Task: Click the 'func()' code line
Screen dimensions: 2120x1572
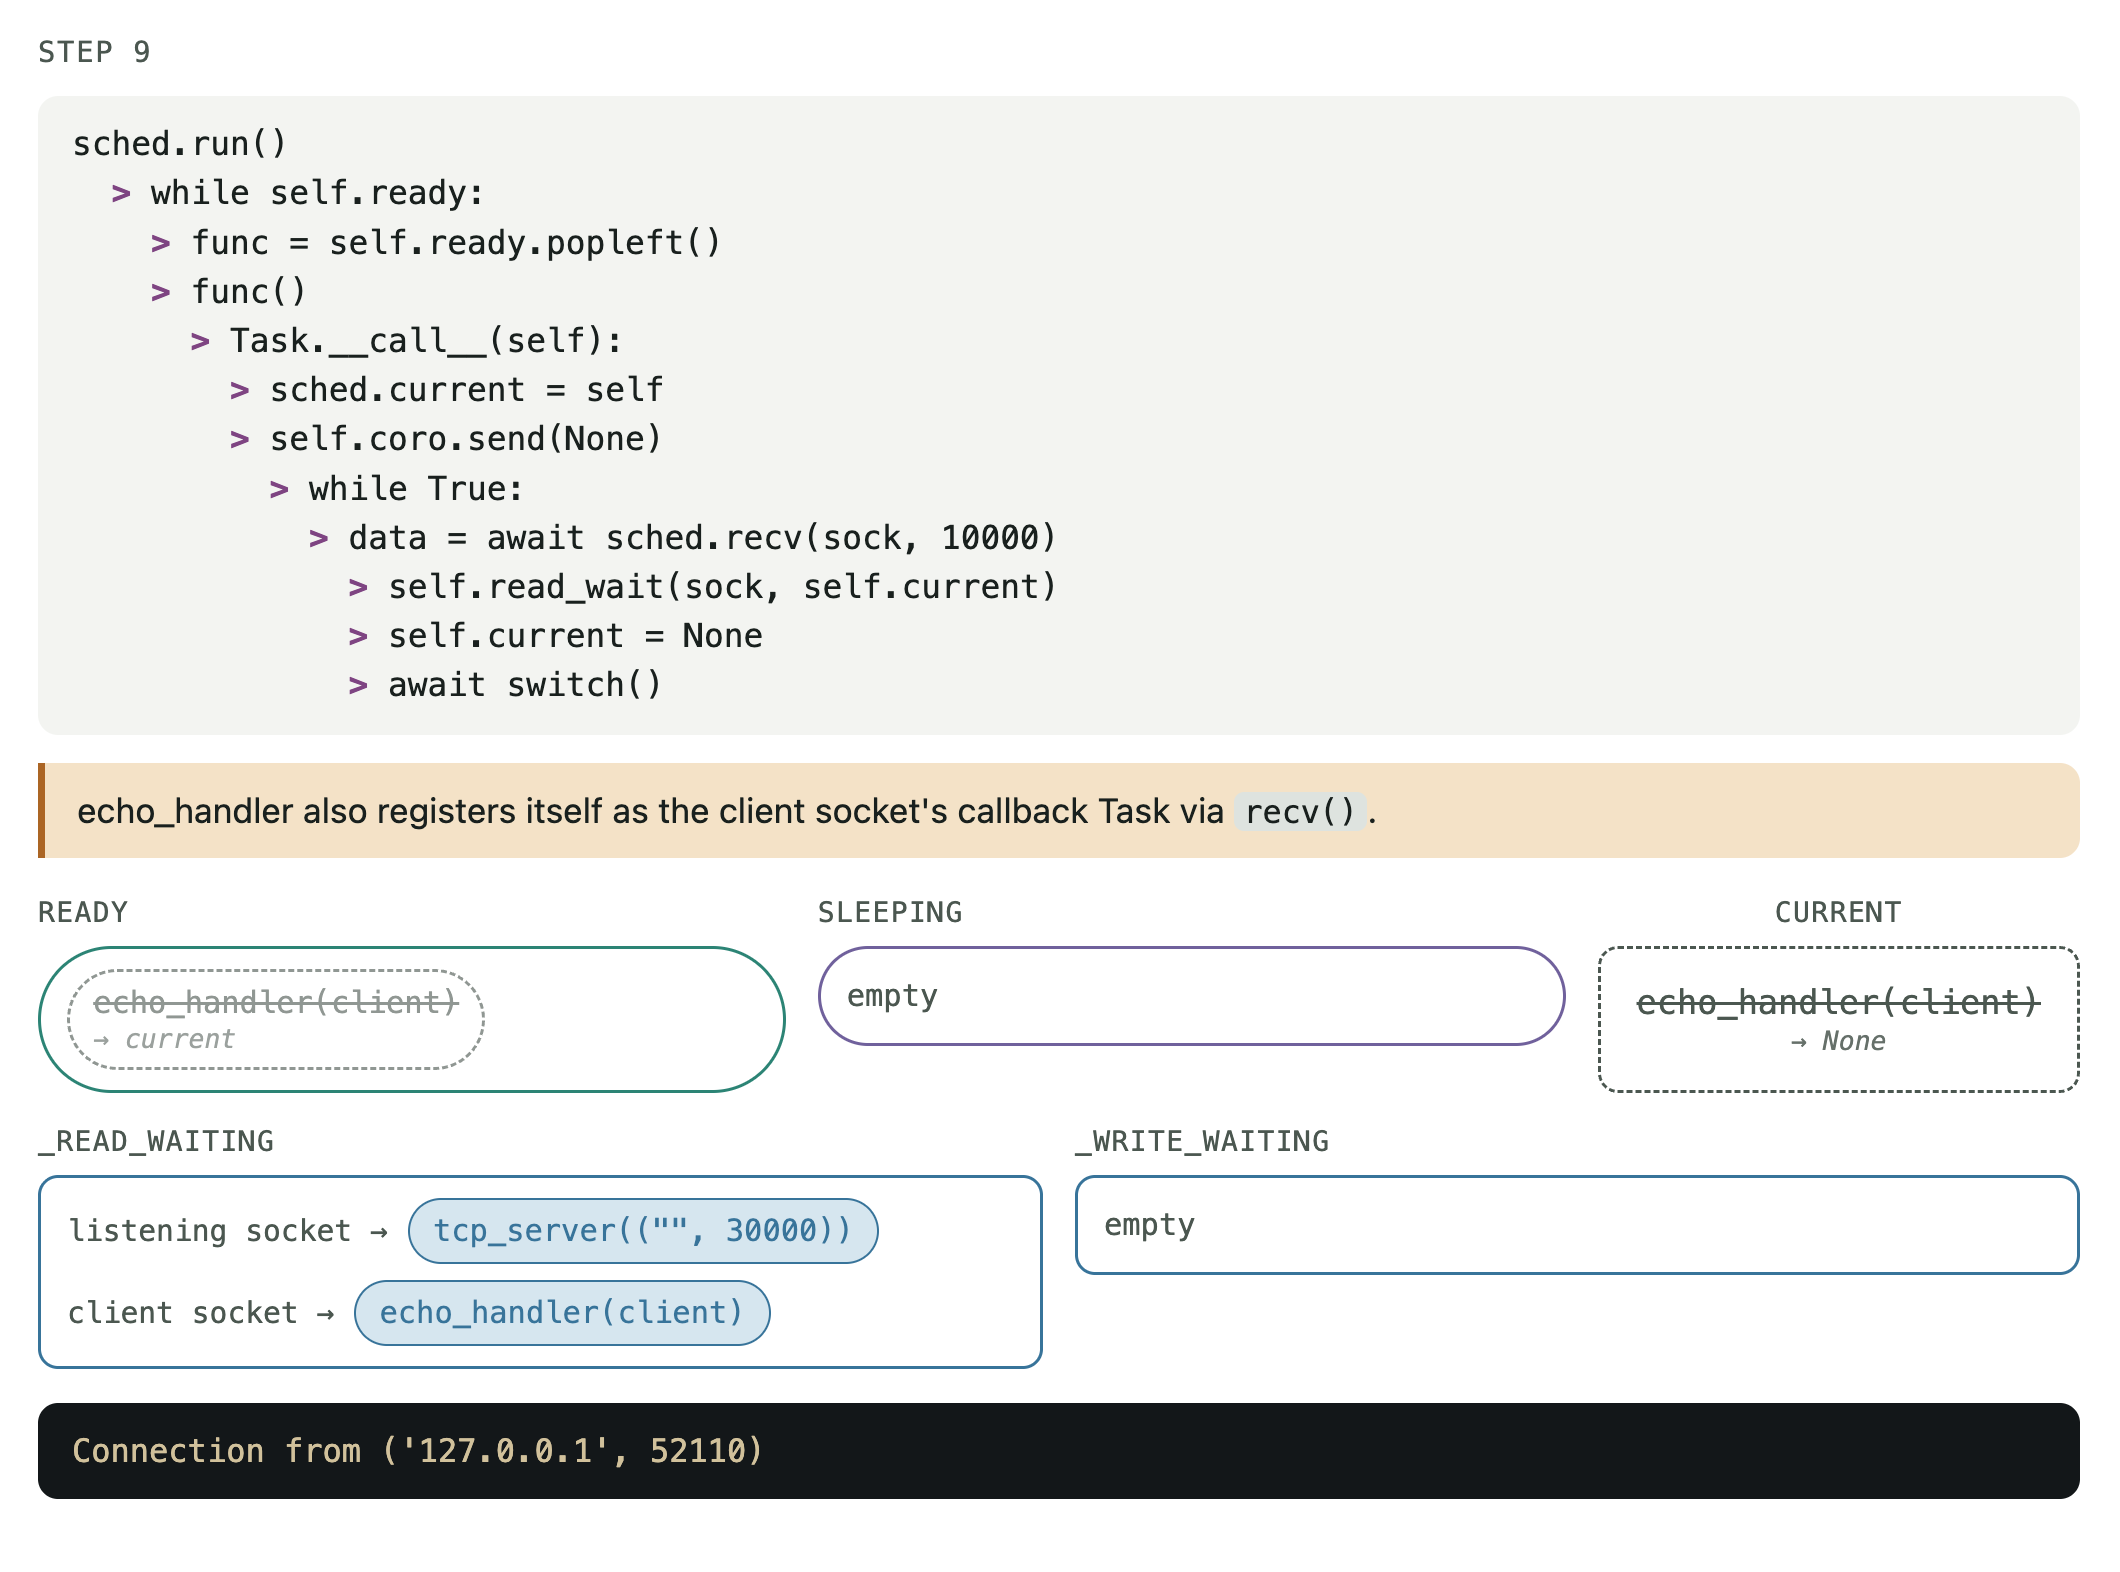Action: coord(248,292)
